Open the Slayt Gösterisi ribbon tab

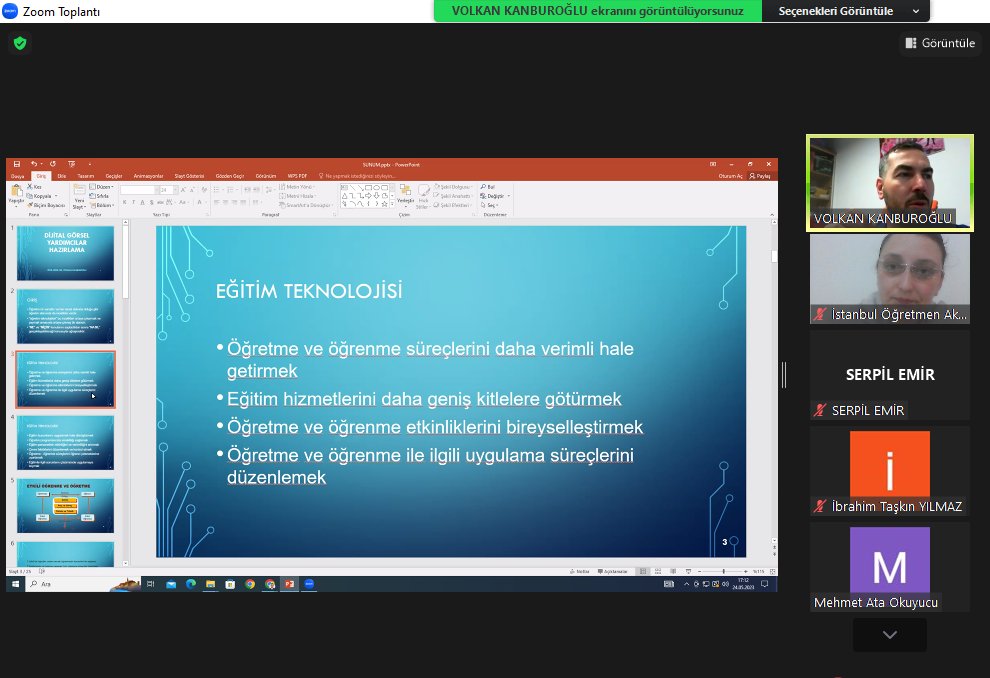(189, 176)
